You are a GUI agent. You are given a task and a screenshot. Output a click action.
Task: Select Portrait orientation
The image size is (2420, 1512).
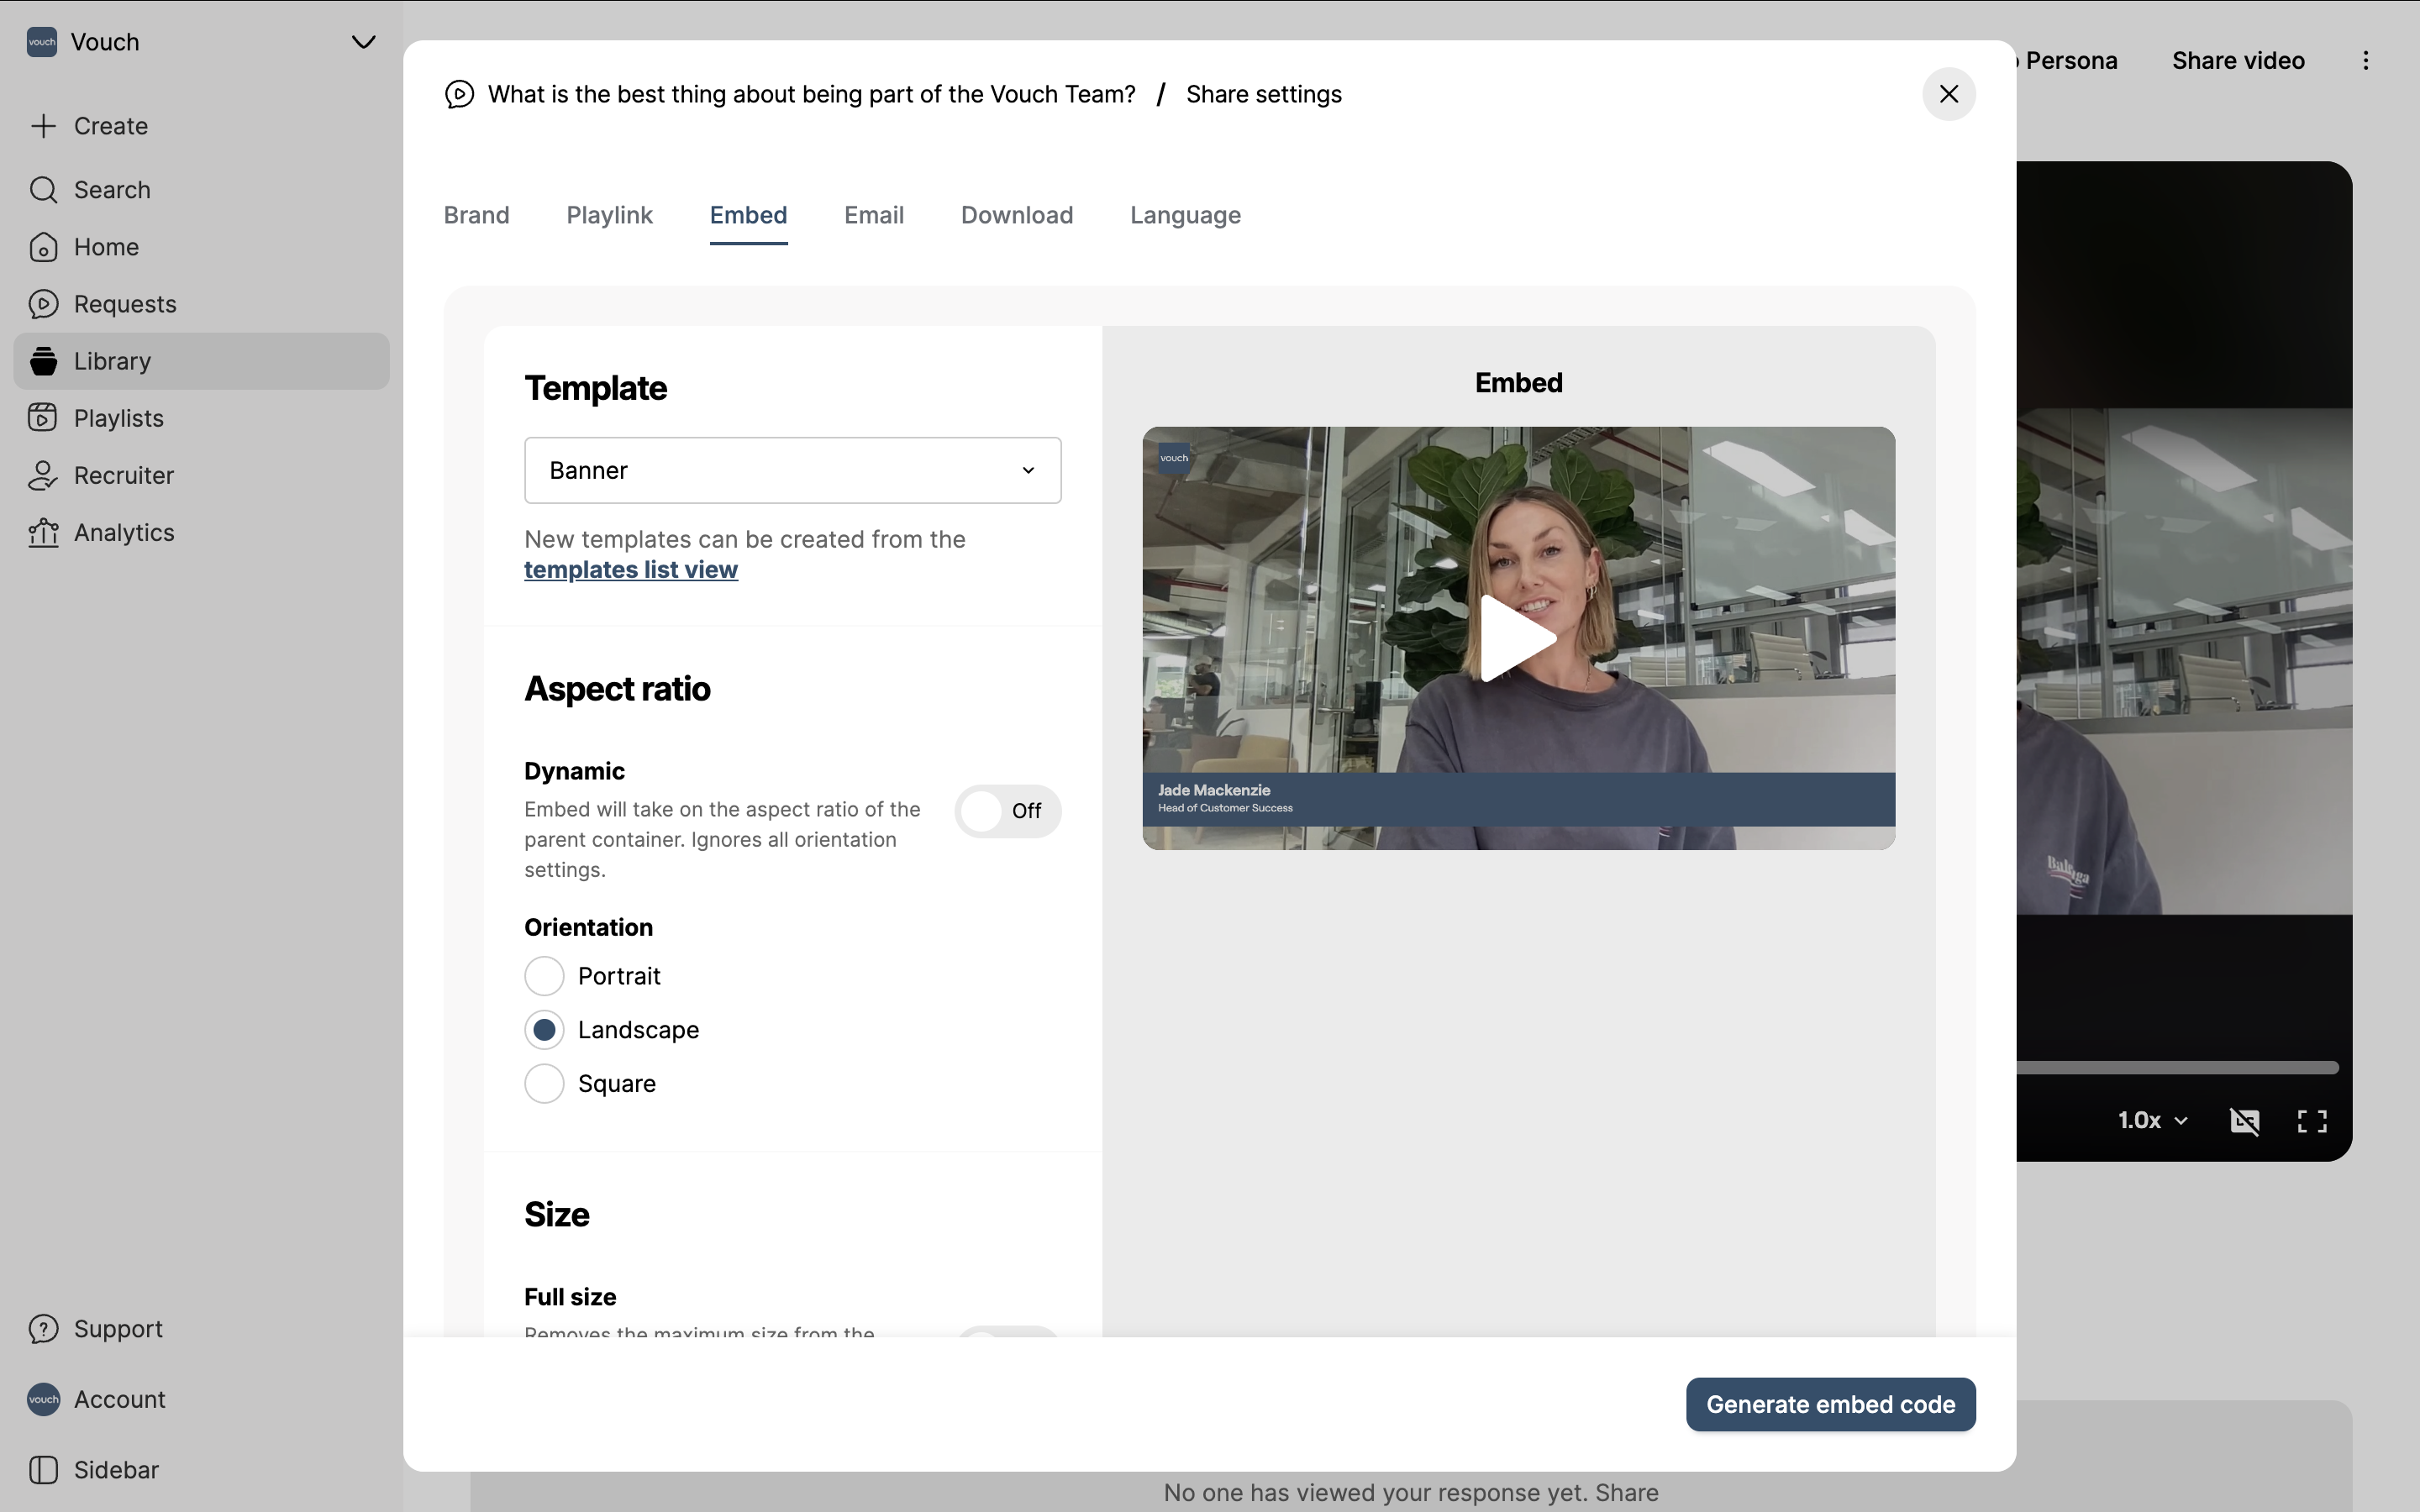(x=544, y=976)
